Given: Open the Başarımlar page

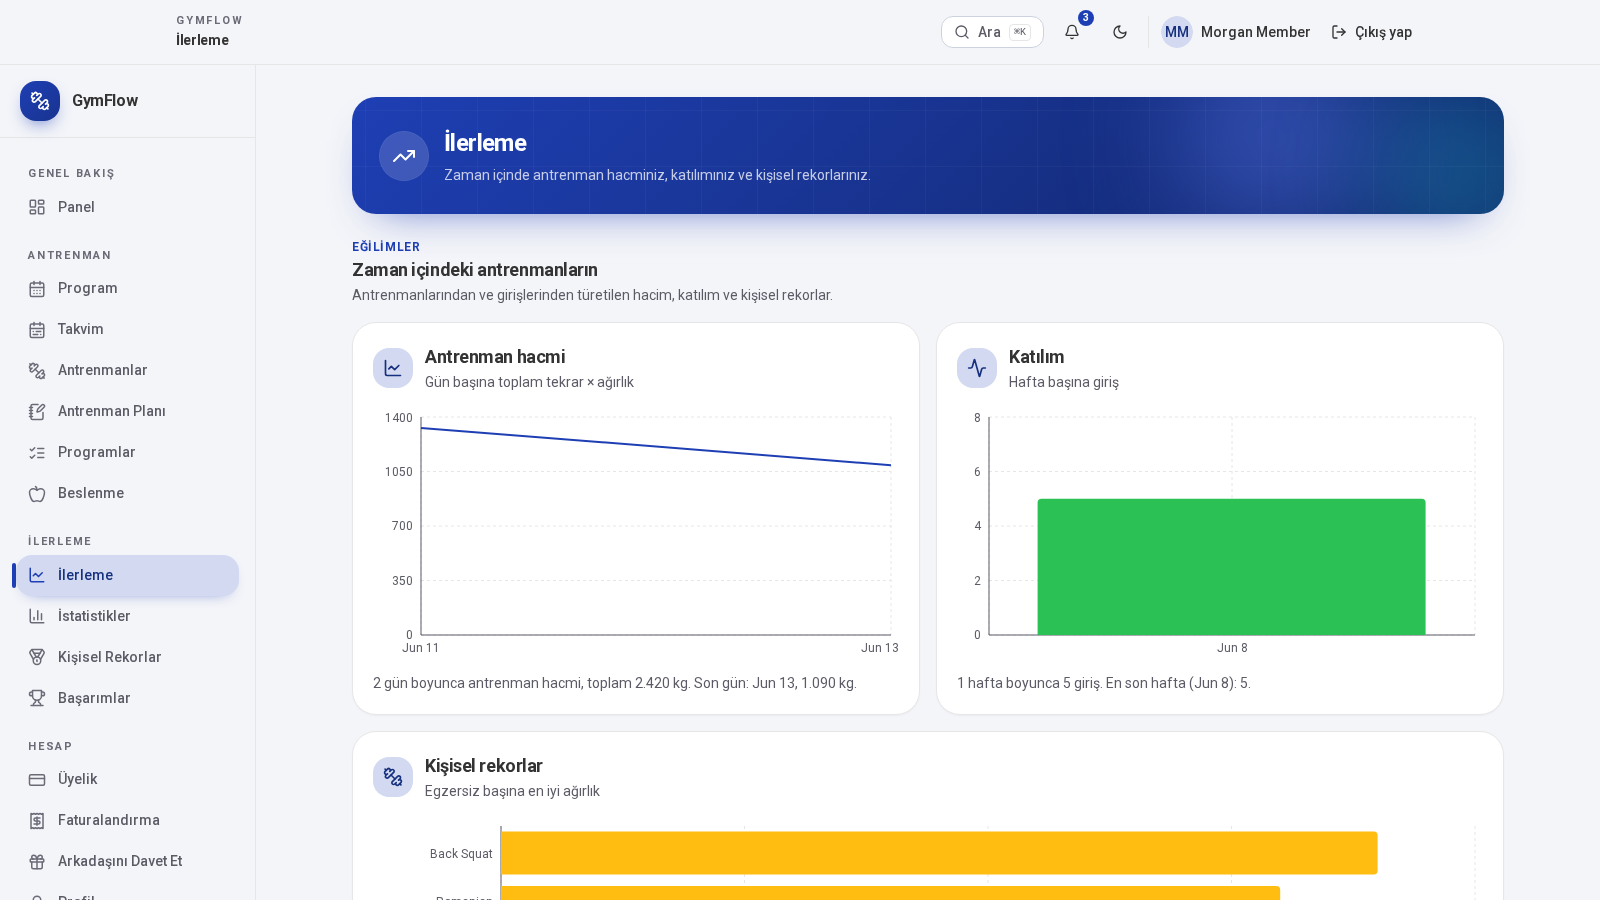Looking at the screenshot, I should pyautogui.click(x=128, y=698).
